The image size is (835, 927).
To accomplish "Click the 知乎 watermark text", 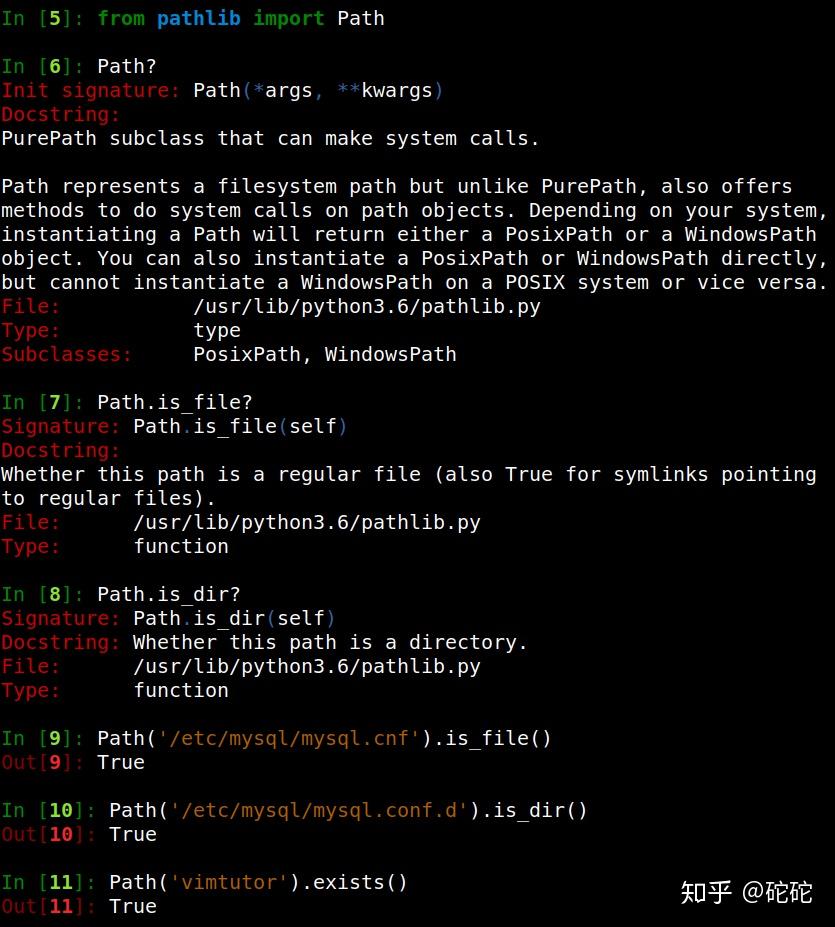I will point(705,892).
